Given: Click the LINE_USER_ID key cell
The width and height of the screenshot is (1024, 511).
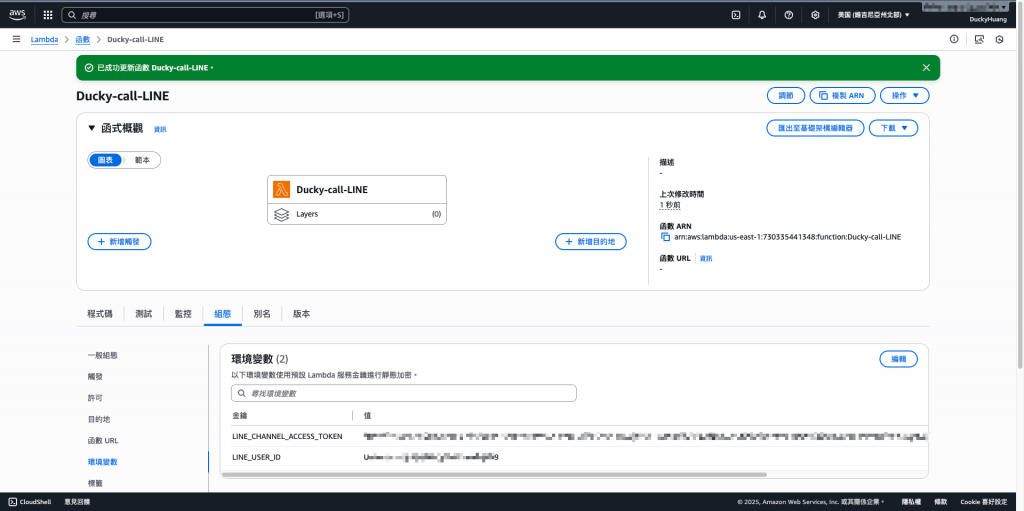Looking at the screenshot, I should (256, 457).
